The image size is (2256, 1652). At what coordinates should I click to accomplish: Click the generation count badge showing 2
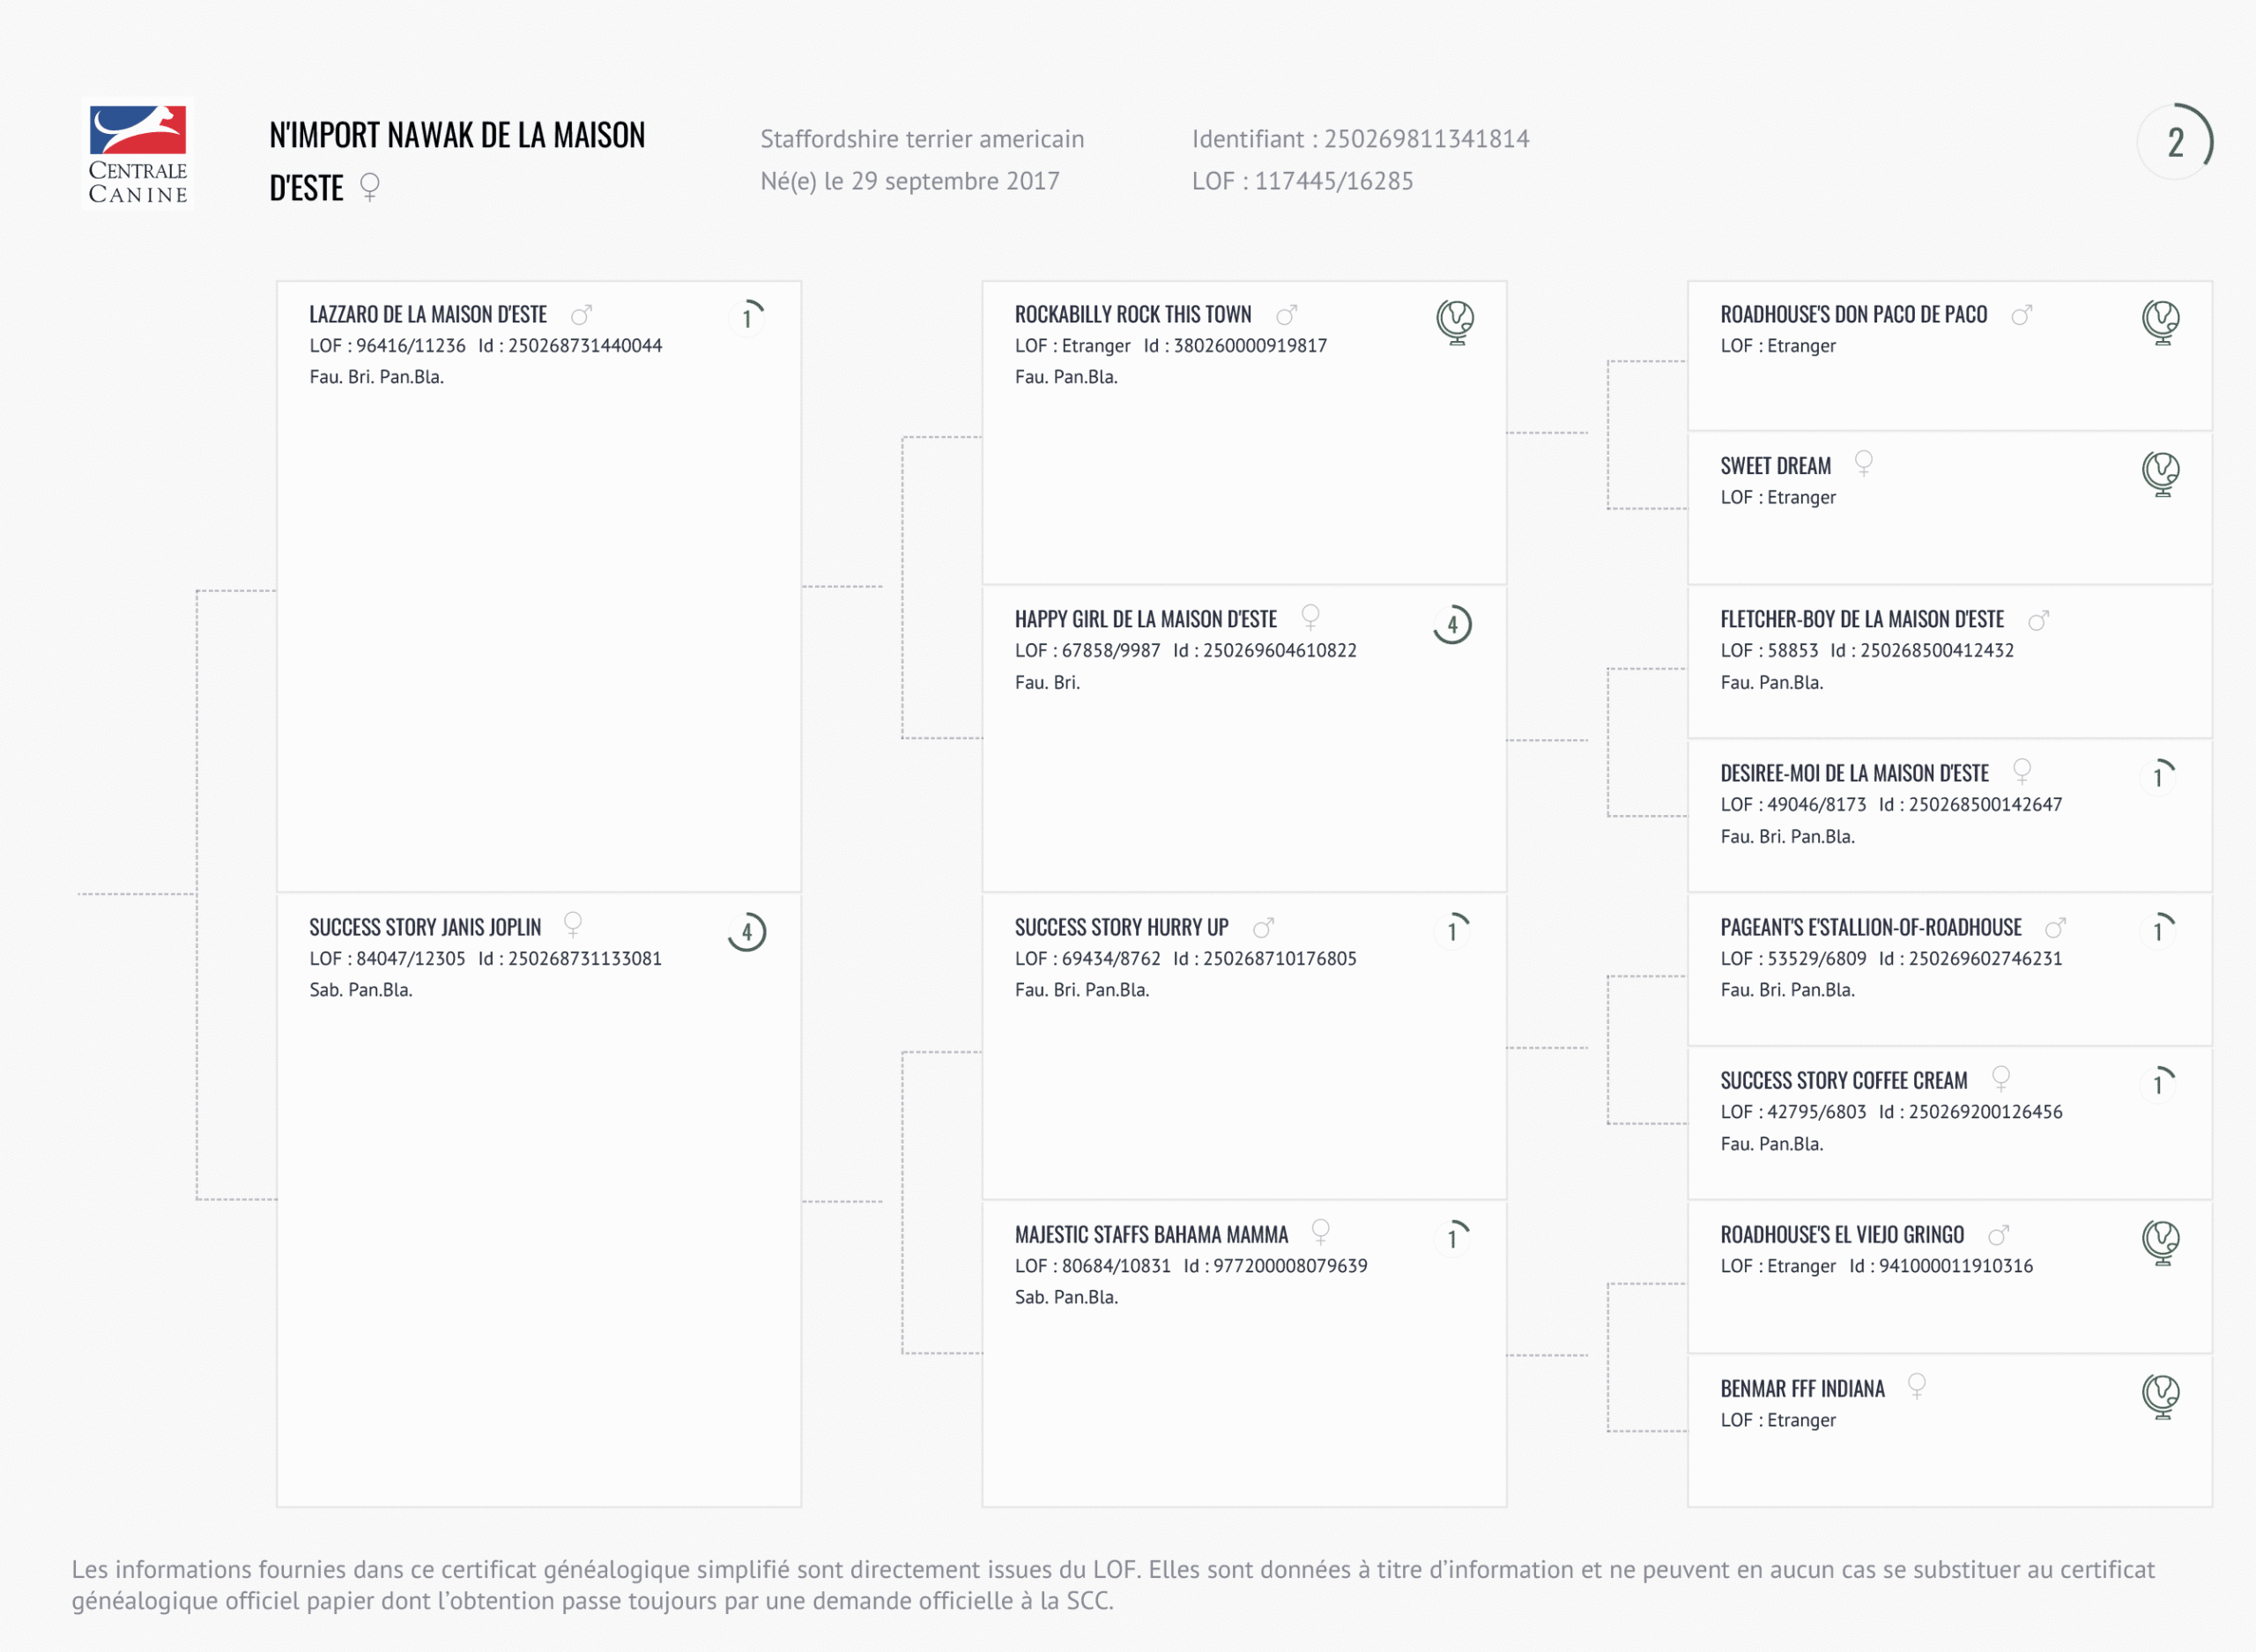2175,142
